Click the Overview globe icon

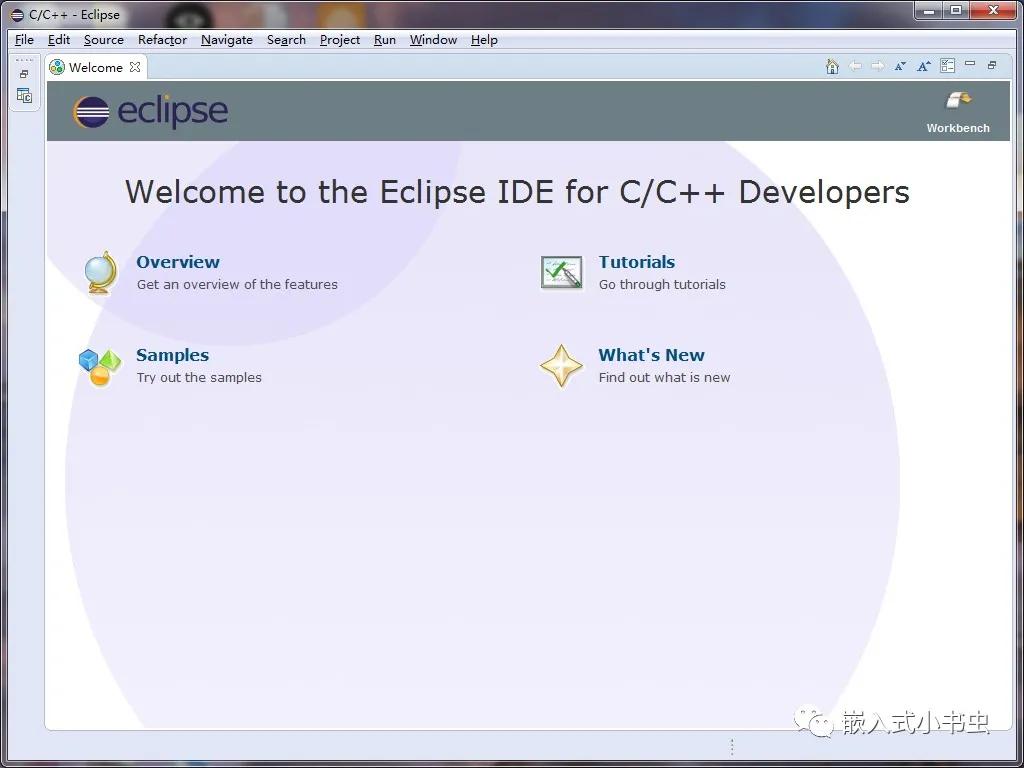pyautogui.click(x=100, y=272)
